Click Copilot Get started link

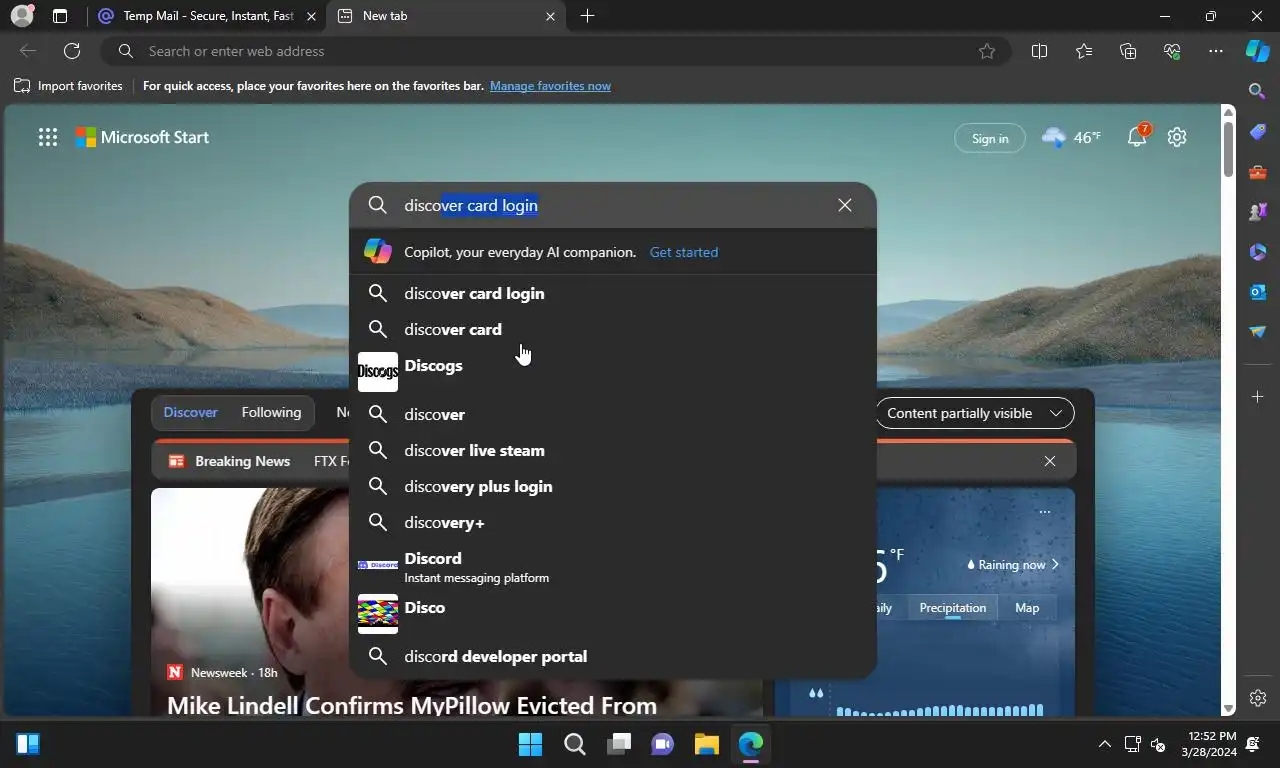click(684, 252)
